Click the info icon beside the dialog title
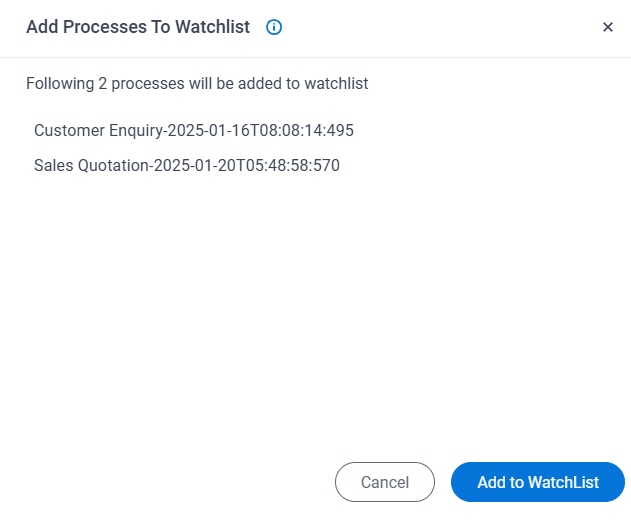This screenshot has width=631, height=521. [274, 28]
